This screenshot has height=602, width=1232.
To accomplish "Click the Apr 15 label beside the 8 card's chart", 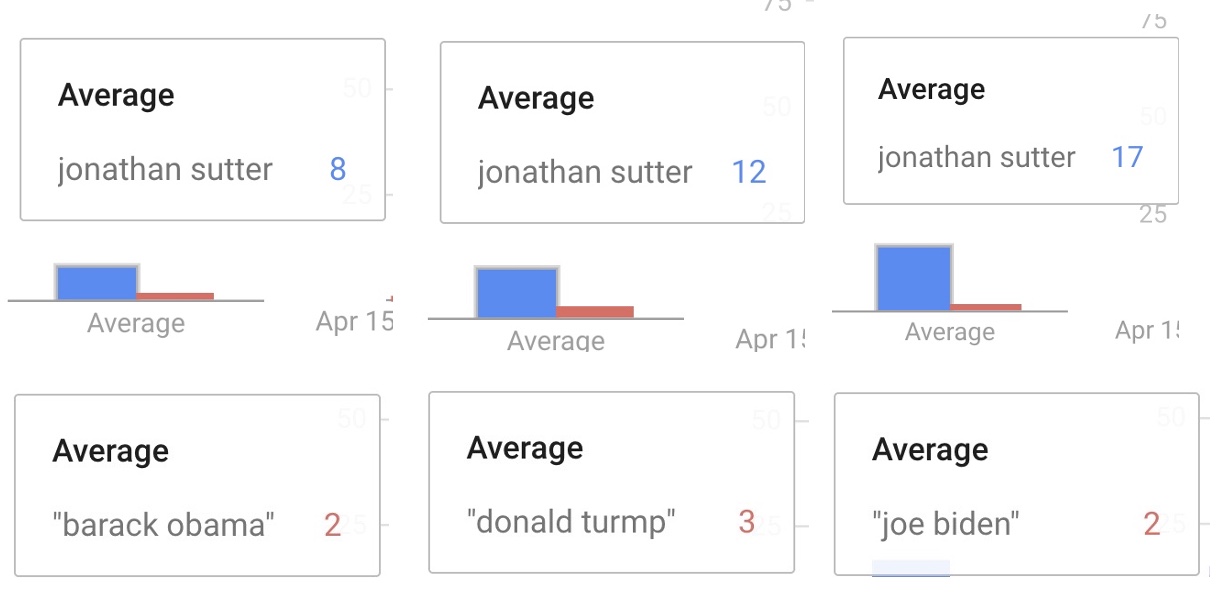I will click(x=354, y=321).
